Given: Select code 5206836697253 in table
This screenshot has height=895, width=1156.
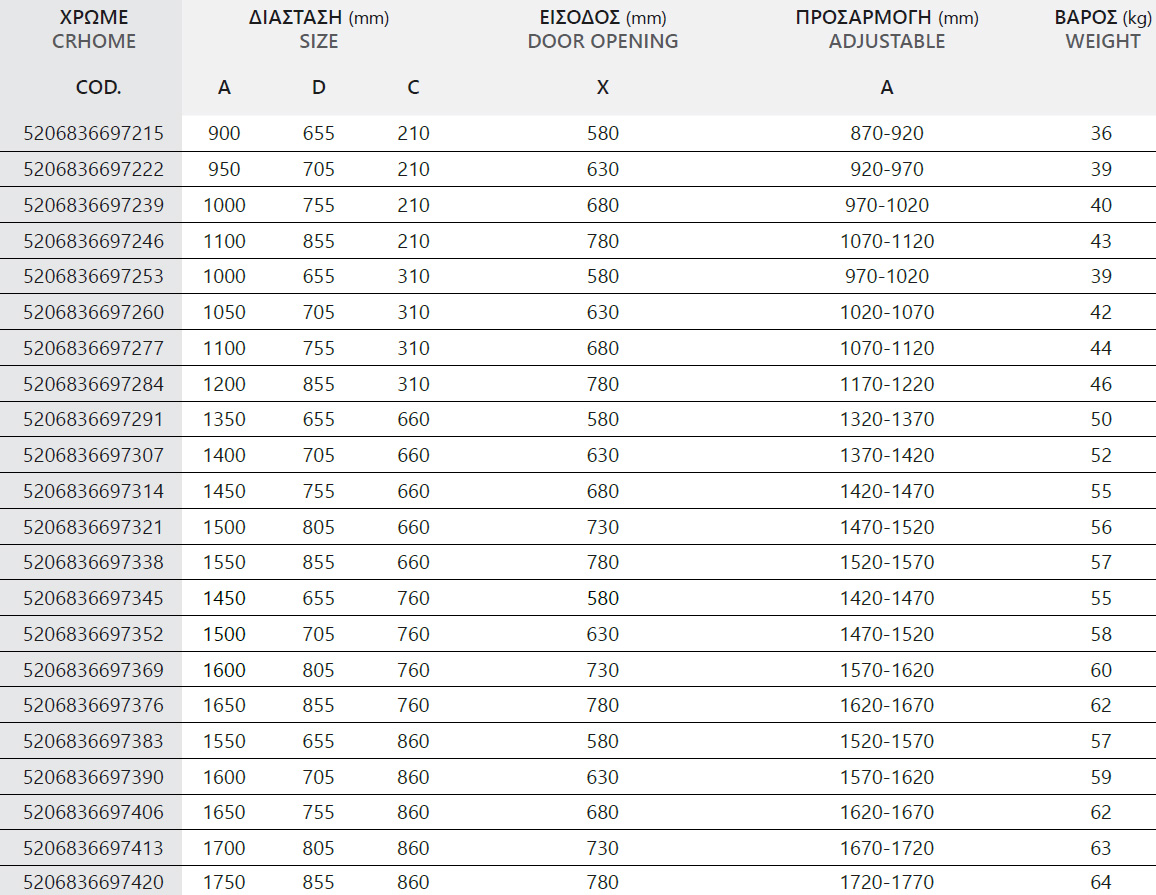Looking at the screenshot, I should click(x=94, y=276).
